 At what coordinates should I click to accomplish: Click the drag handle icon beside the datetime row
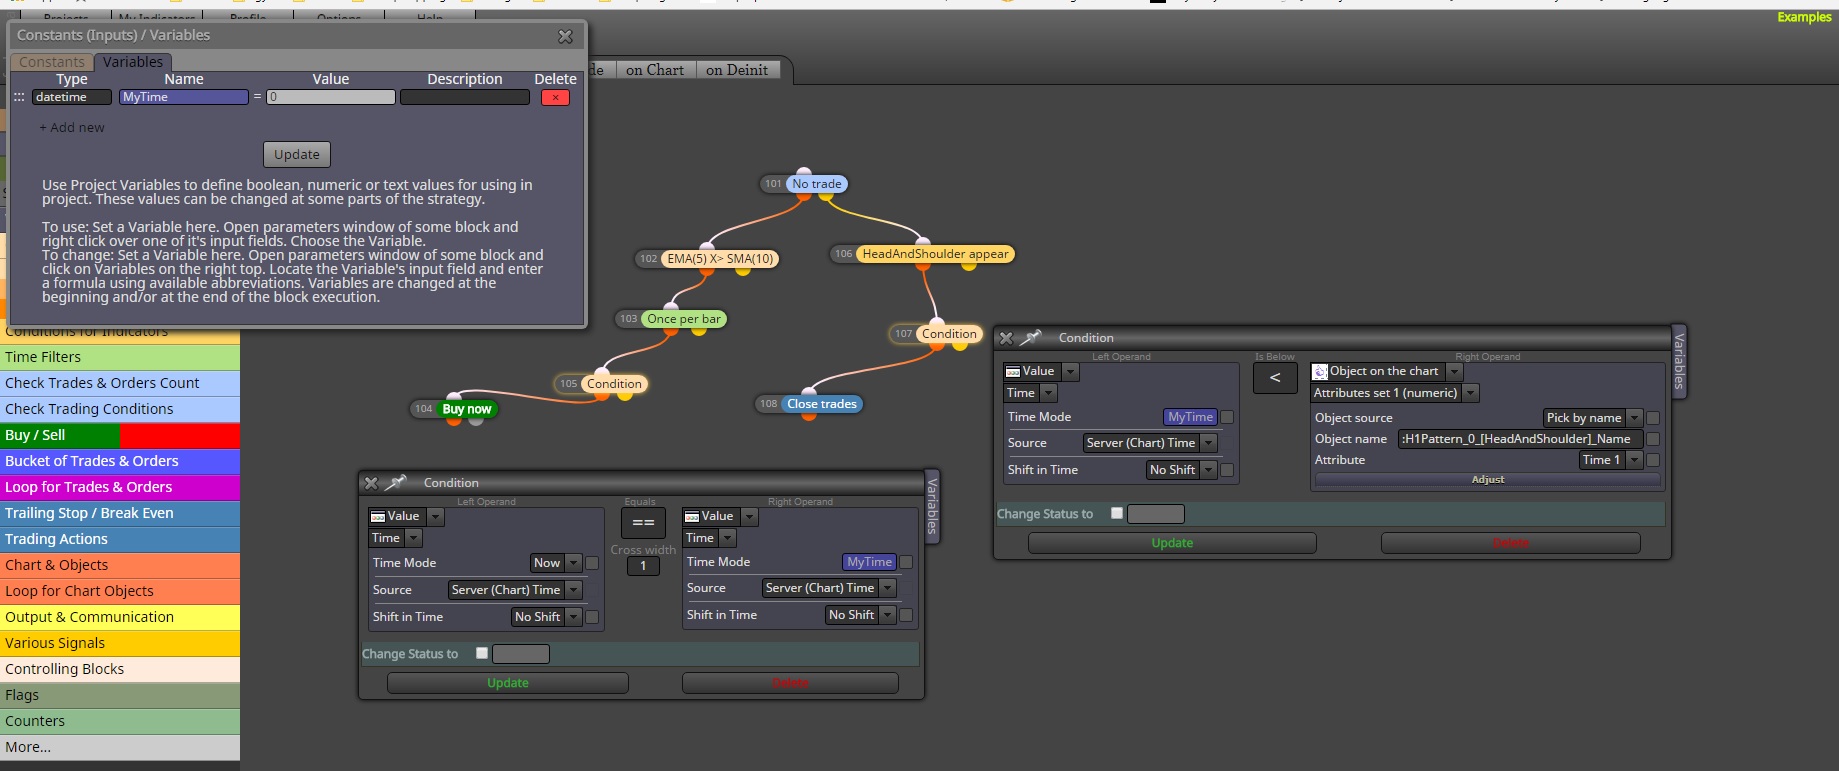[x=19, y=97]
